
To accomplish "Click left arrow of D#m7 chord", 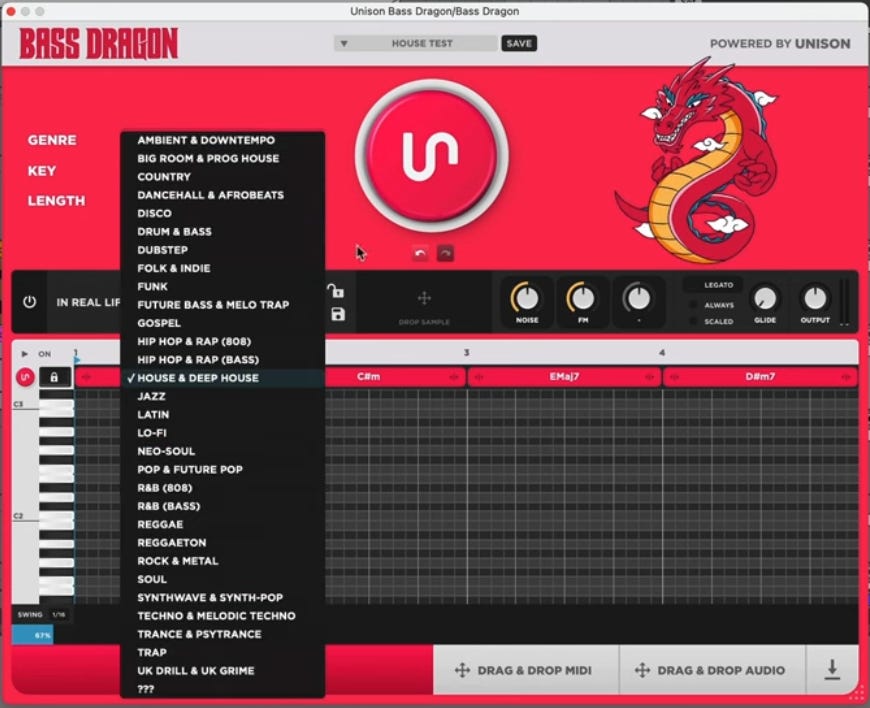I will tap(674, 377).
